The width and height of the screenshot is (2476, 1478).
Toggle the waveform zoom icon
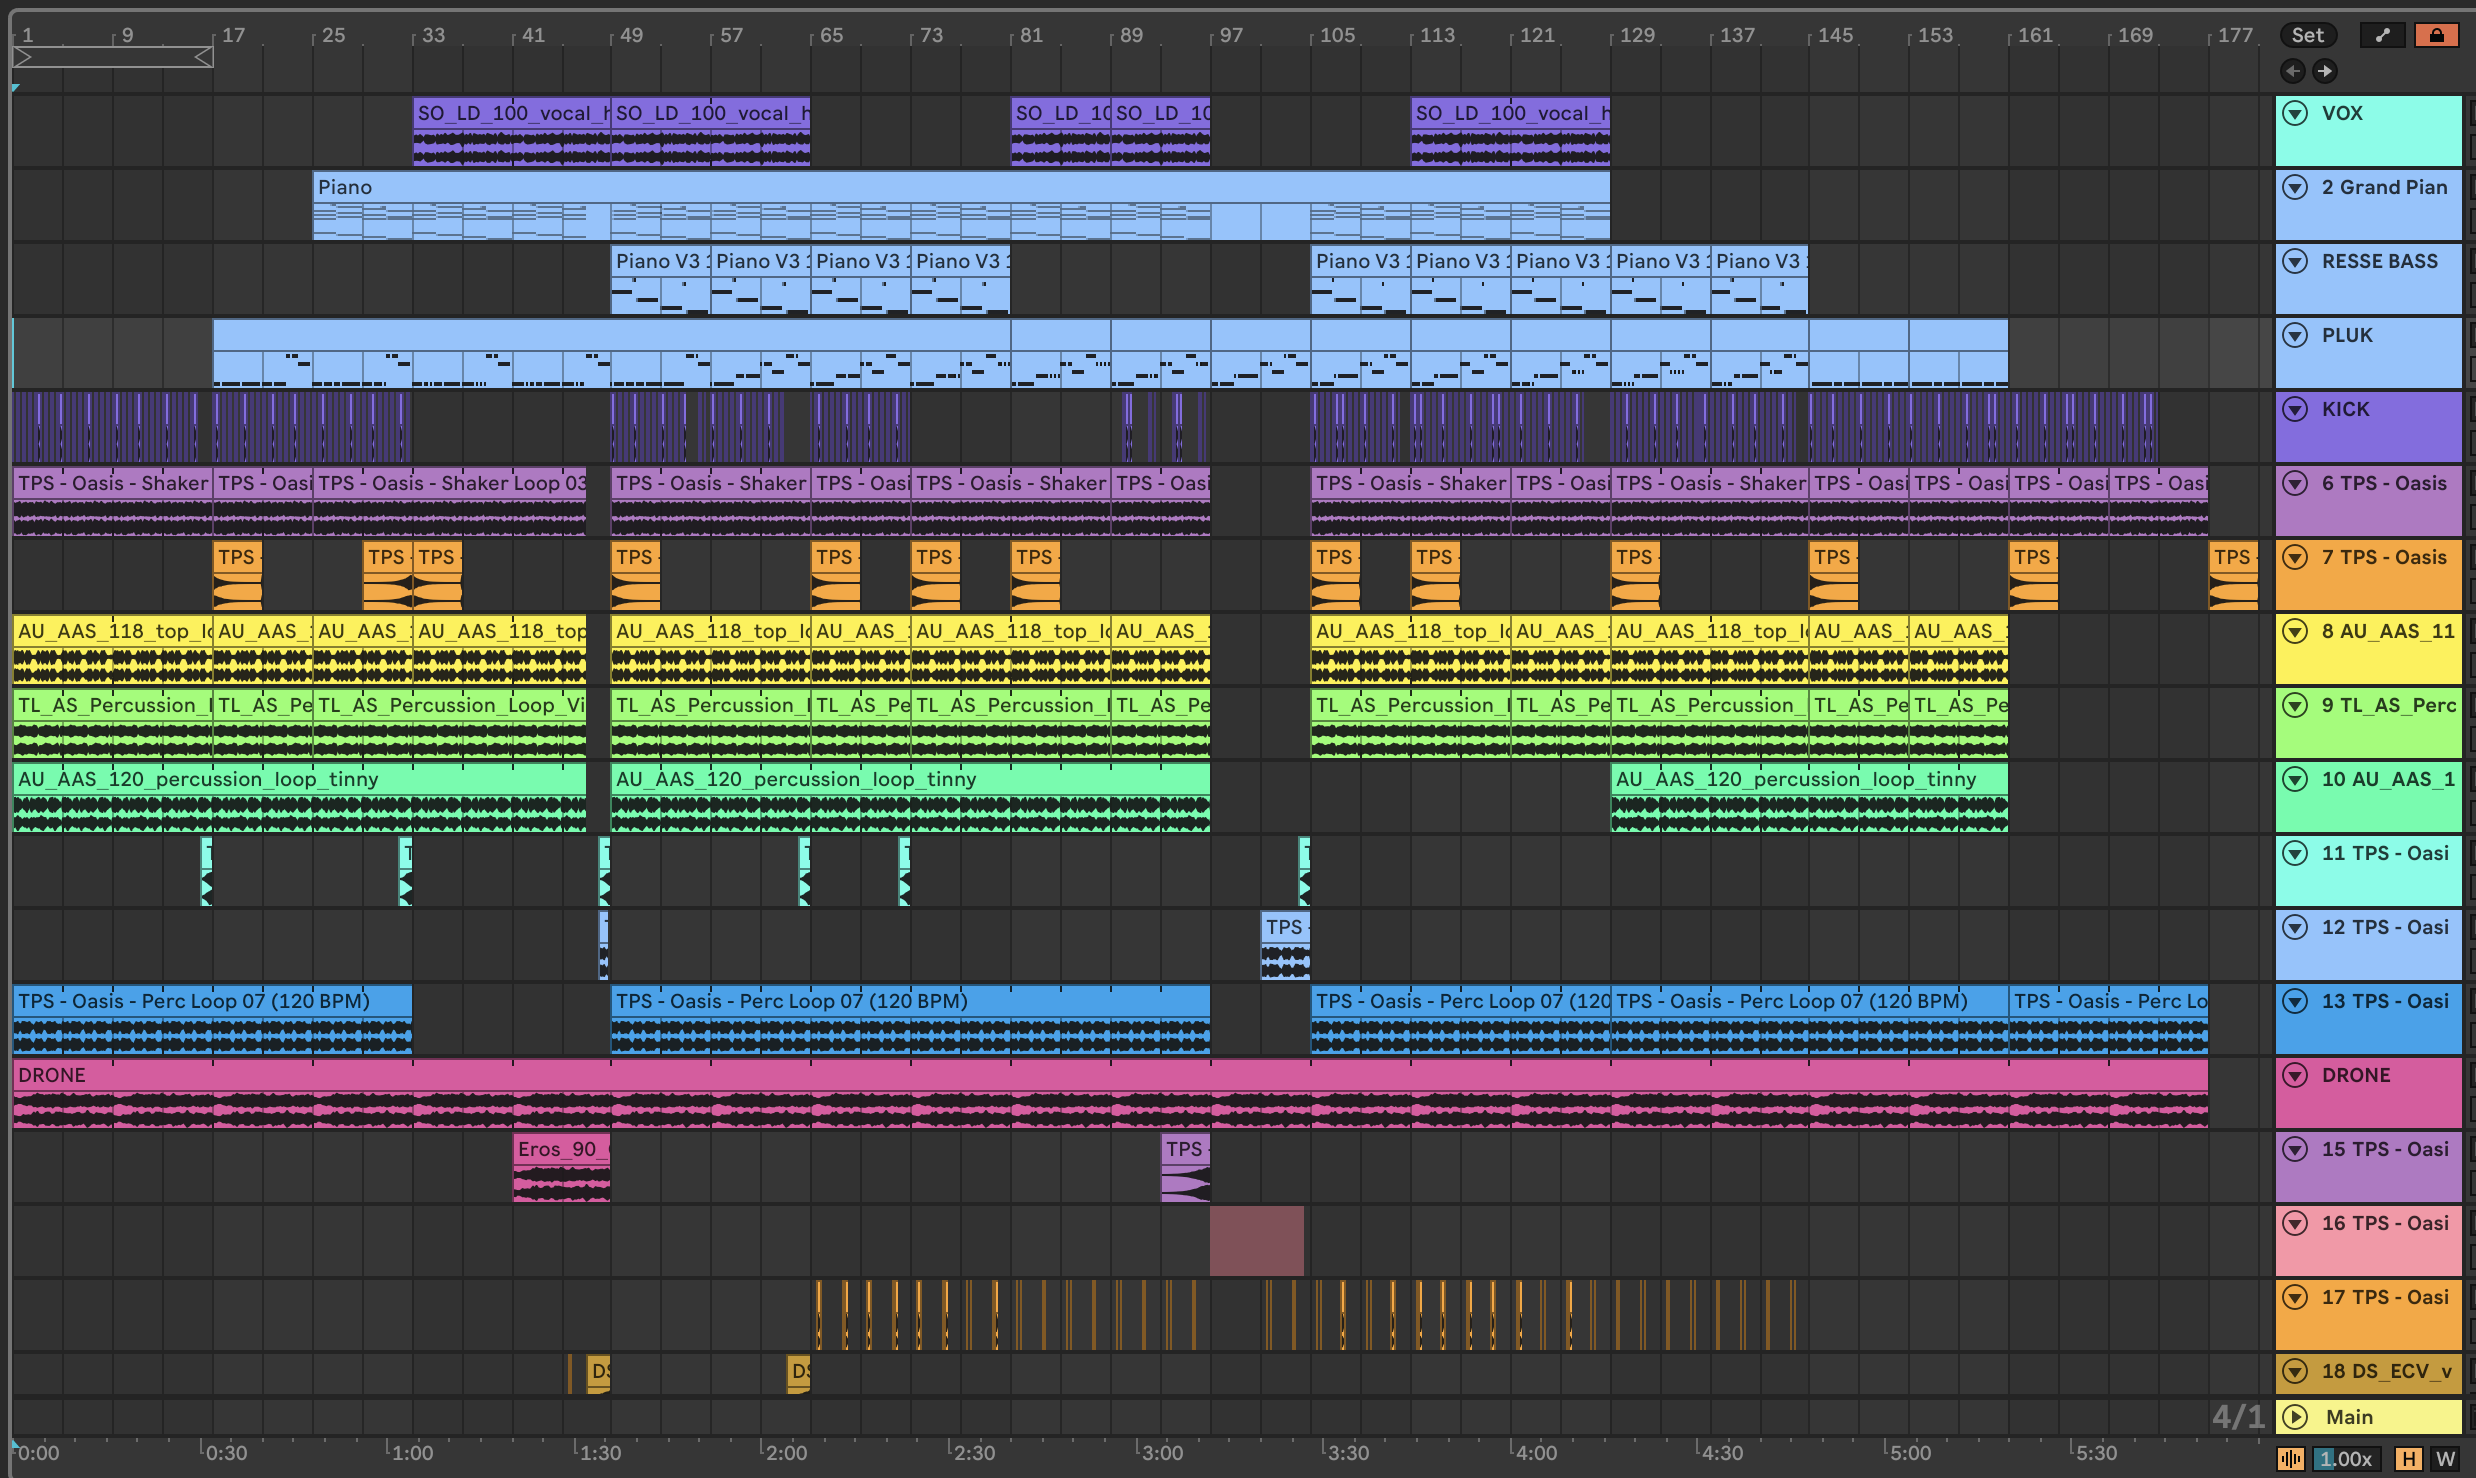(x=2291, y=1459)
